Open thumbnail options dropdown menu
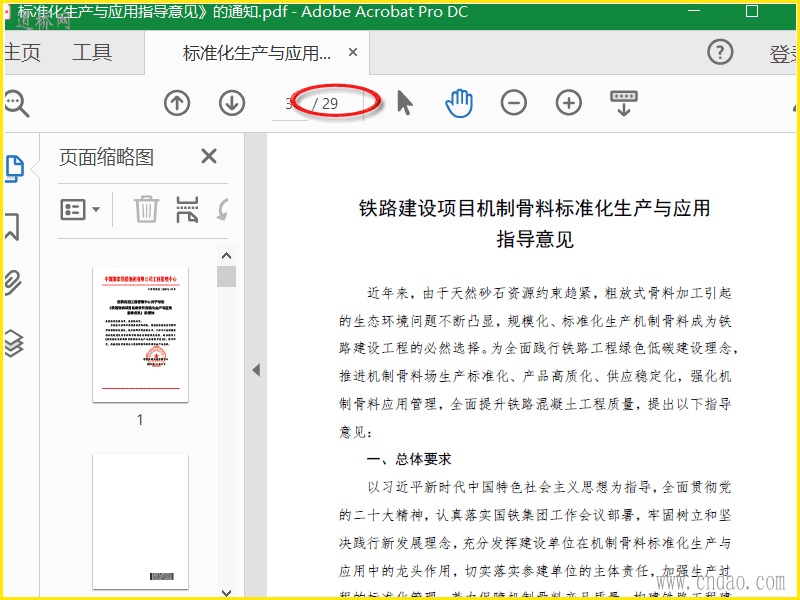This screenshot has height=600, width=800. pos(80,210)
